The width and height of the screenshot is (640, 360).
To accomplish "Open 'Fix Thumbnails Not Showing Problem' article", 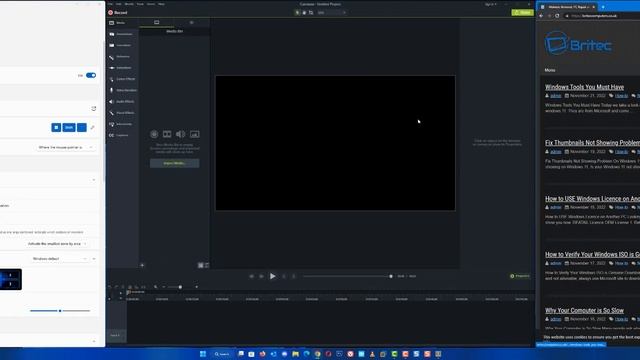I will [592, 143].
